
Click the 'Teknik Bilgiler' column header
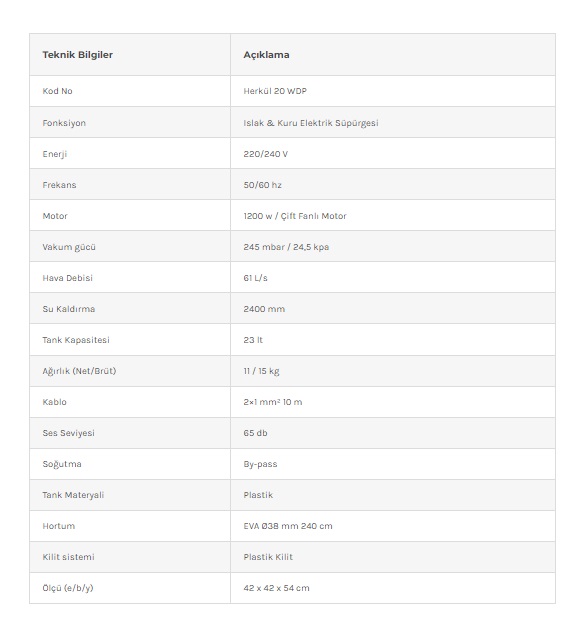click(78, 54)
